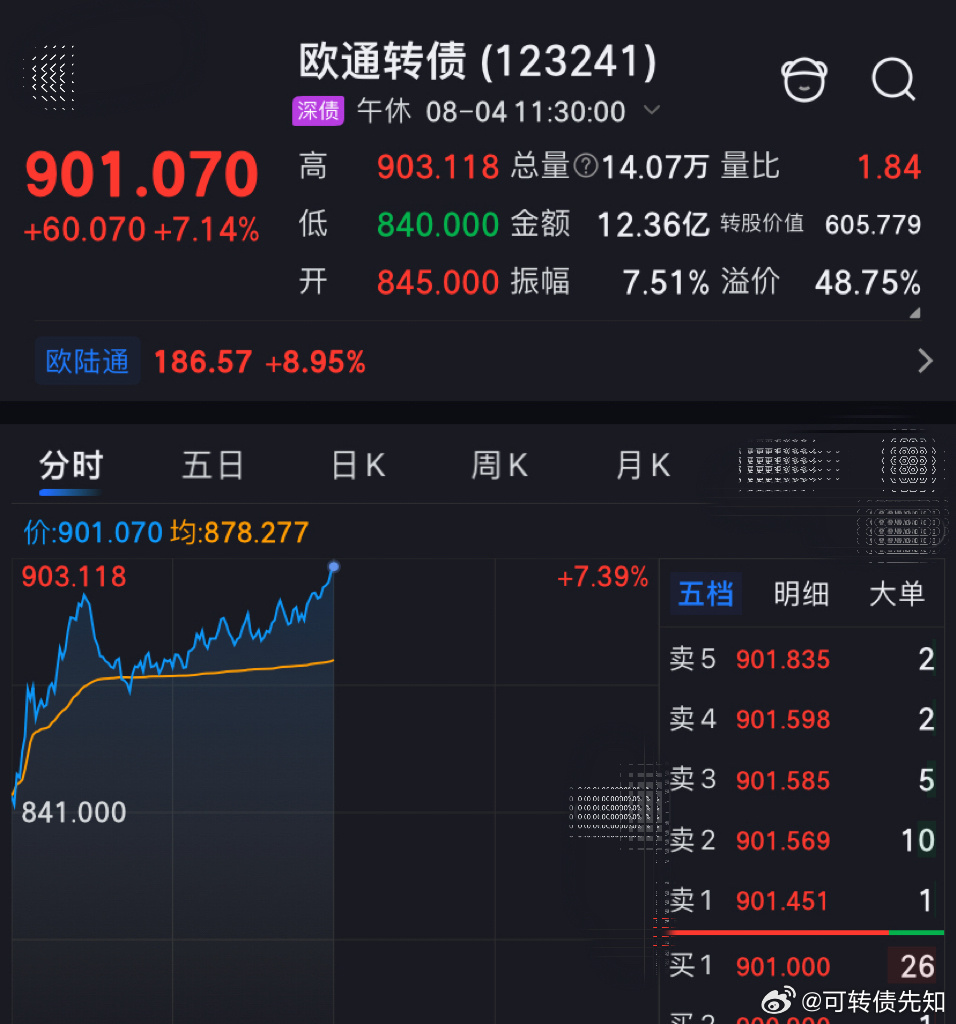The width and height of the screenshot is (956, 1024).
Task: Open the search magnifier icon
Action: [893, 79]
